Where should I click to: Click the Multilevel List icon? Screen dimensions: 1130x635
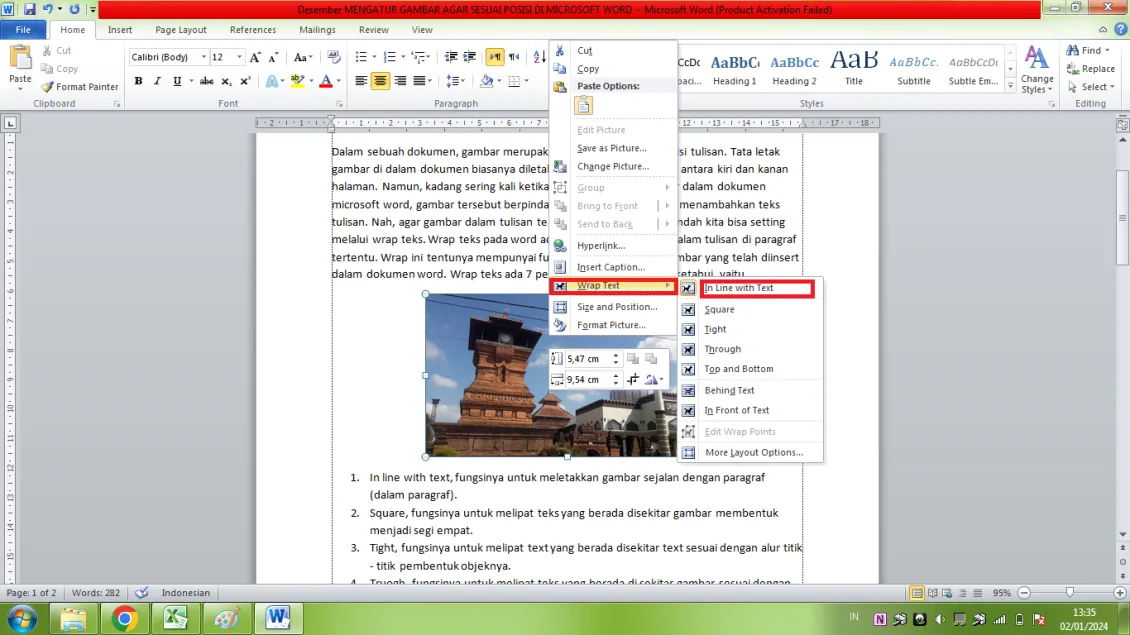coord(419,57)
